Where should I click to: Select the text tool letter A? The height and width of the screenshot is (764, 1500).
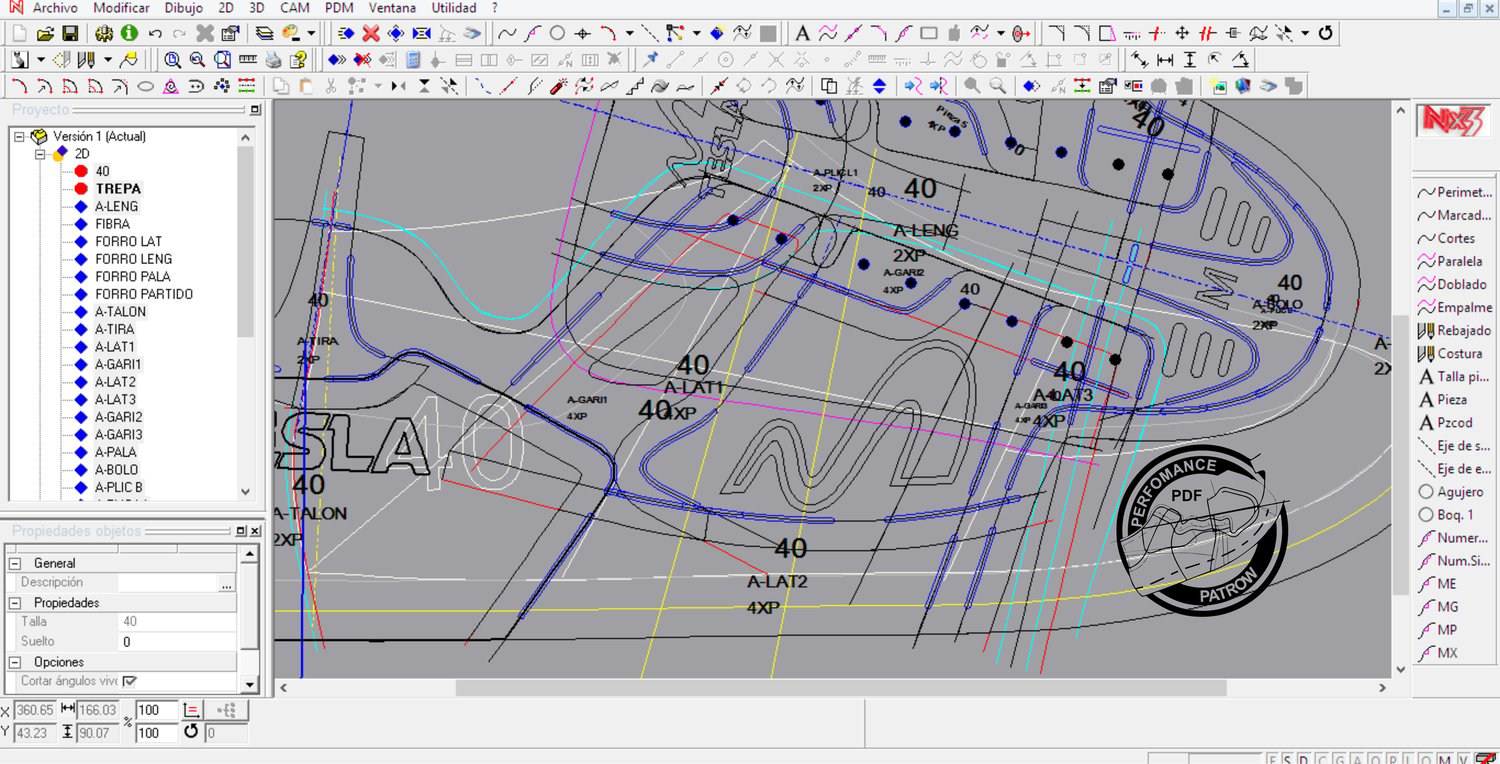pos(802,33)
